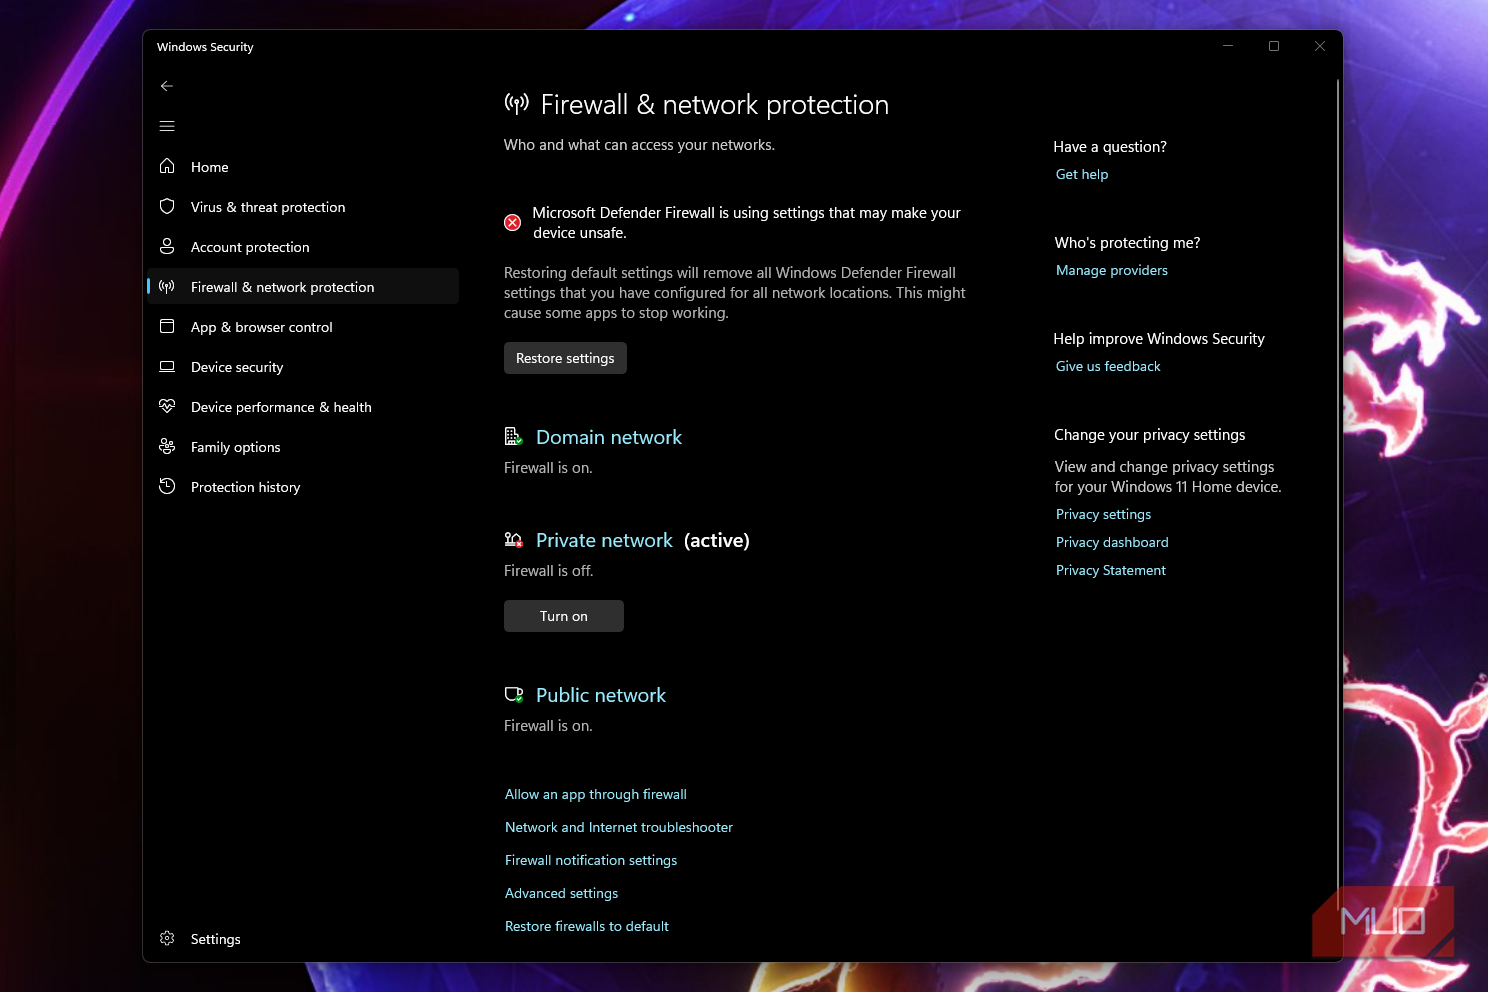Open Domain network settings

pos(609,437)
